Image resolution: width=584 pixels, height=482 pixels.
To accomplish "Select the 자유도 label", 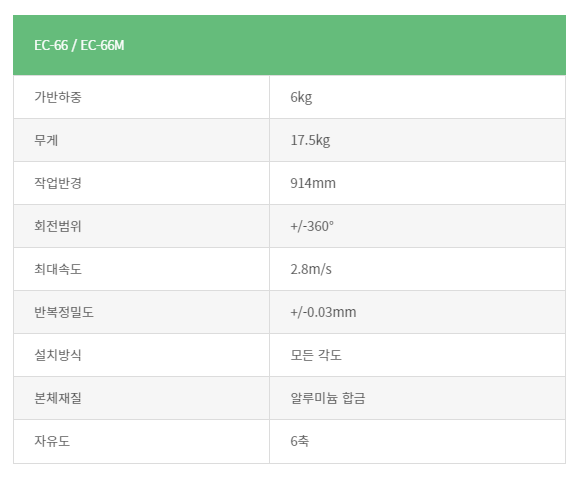I will pos(52,441).
